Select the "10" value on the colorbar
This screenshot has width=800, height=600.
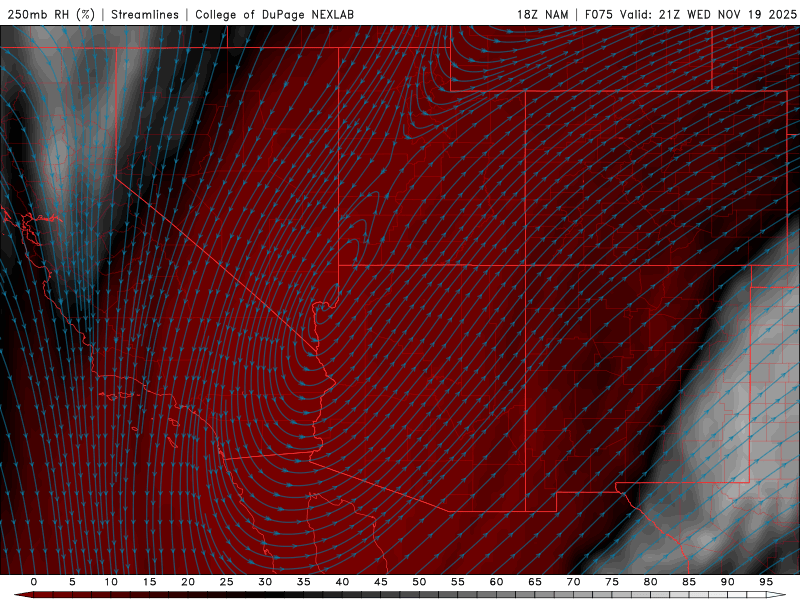point(111,582)
